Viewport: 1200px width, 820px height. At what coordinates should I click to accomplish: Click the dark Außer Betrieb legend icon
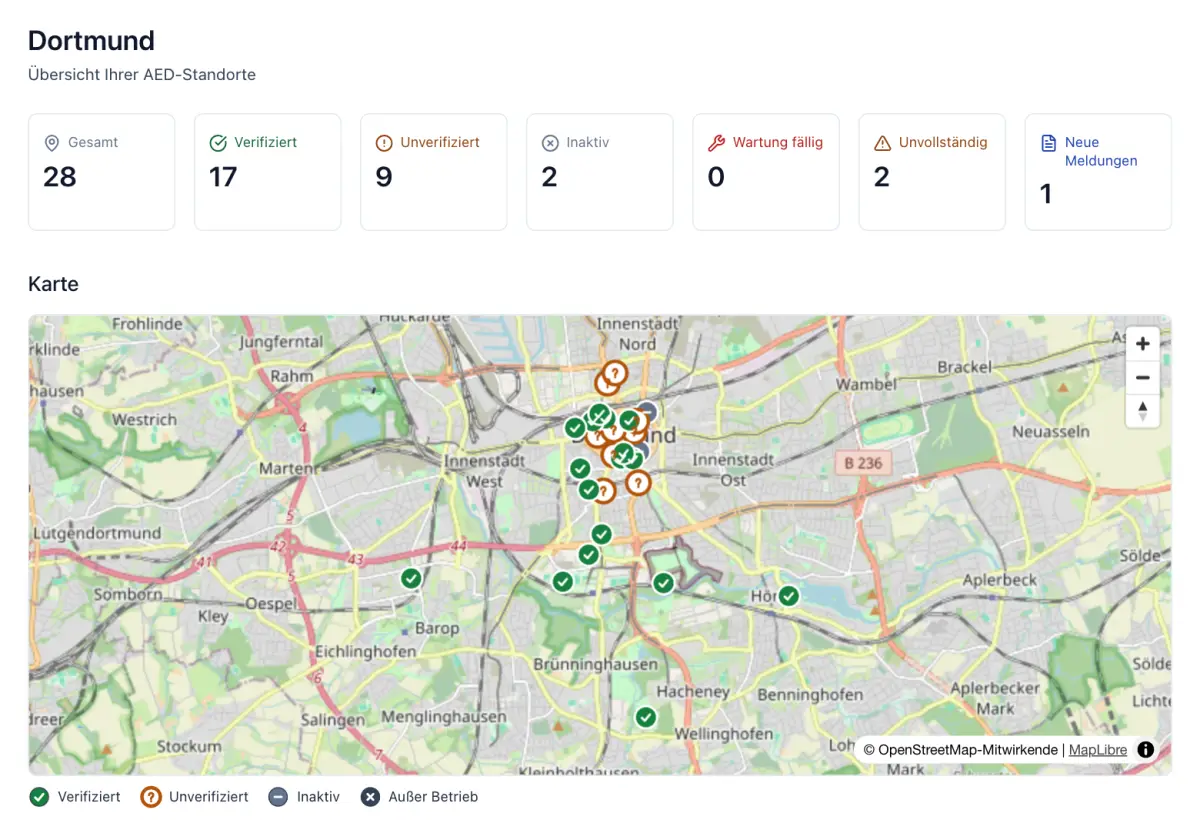370,797
